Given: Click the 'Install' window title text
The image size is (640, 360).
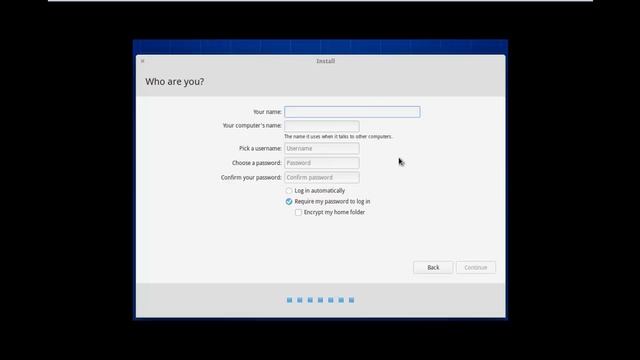Looking at the screenshot, I should point(326,61).
